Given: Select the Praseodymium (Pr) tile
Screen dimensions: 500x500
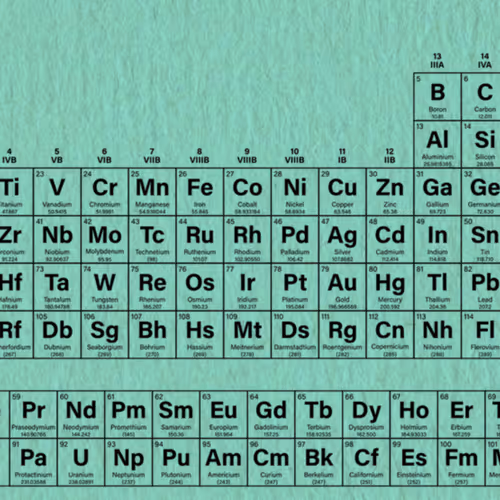Looking at the screenshot, I should coord(33,415).
